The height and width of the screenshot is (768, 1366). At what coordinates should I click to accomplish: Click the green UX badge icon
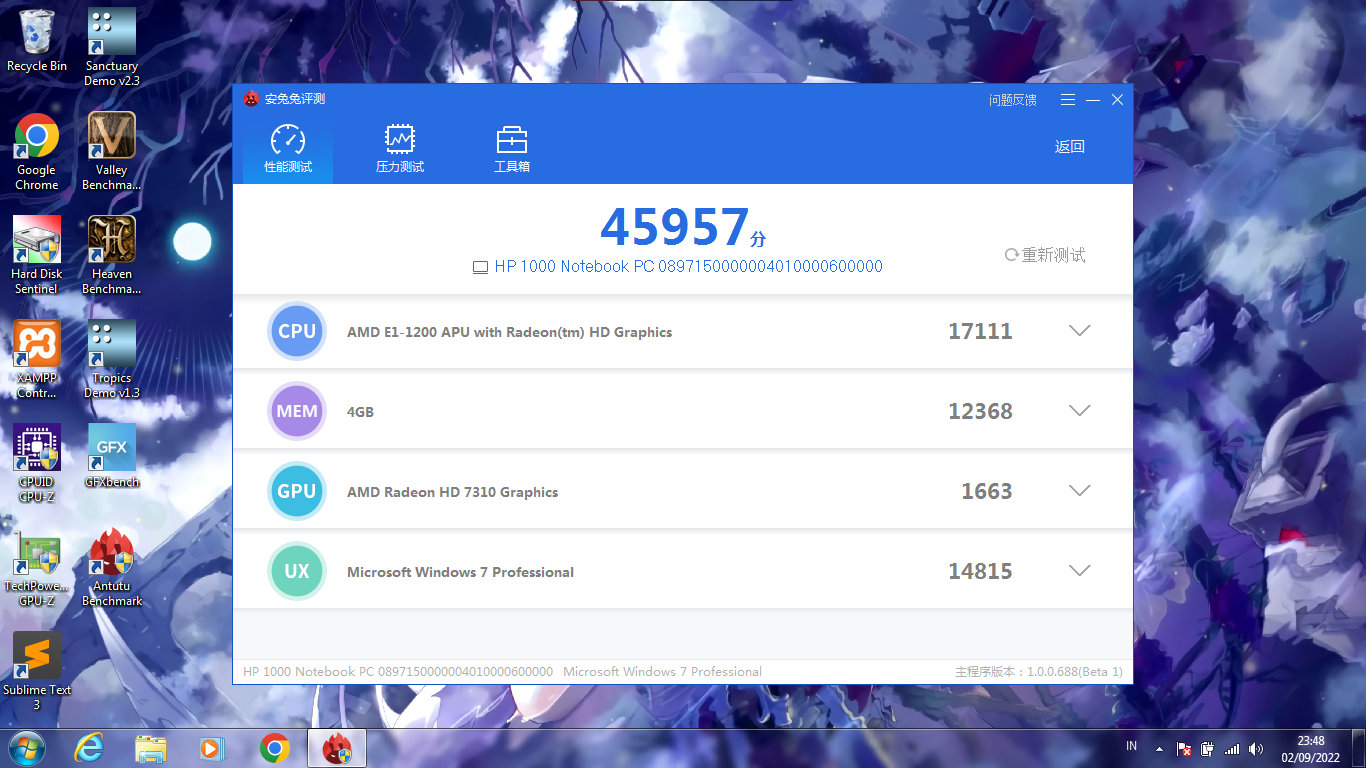[x=297, y=571]
